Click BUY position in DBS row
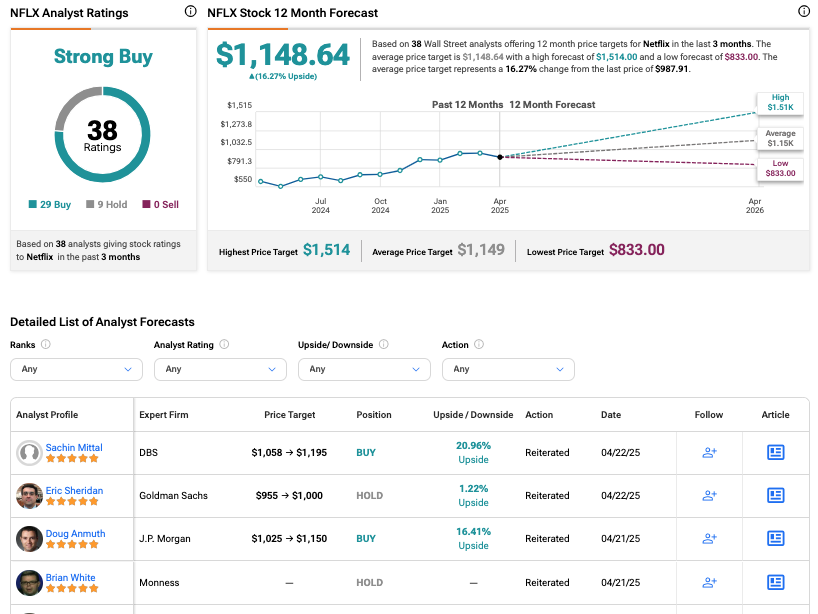 click(366, 453)
